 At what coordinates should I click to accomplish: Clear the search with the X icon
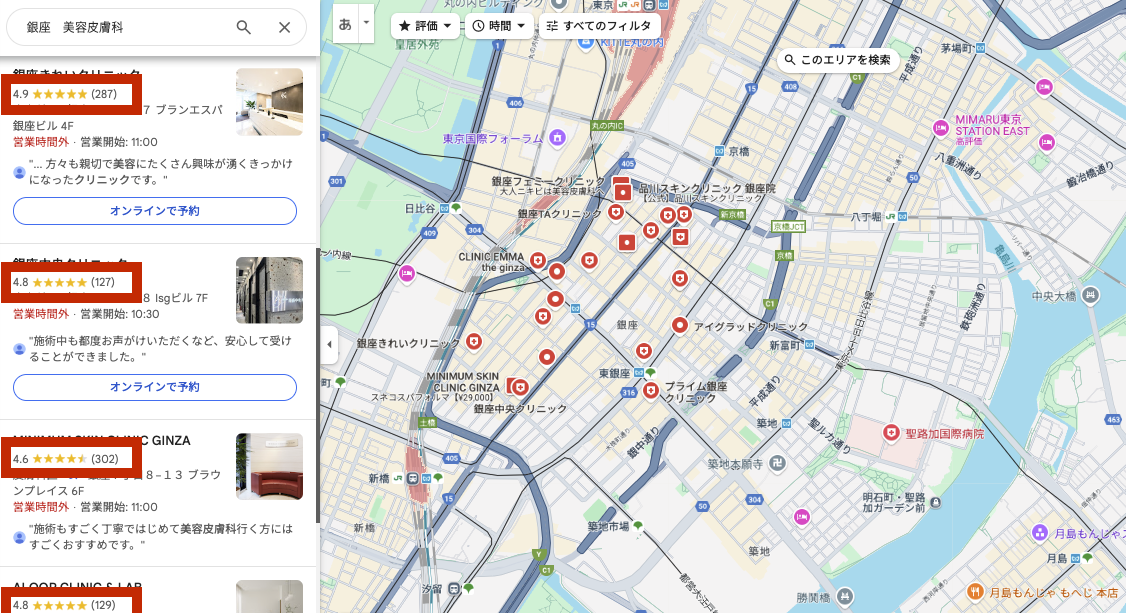tap(284, 27)
